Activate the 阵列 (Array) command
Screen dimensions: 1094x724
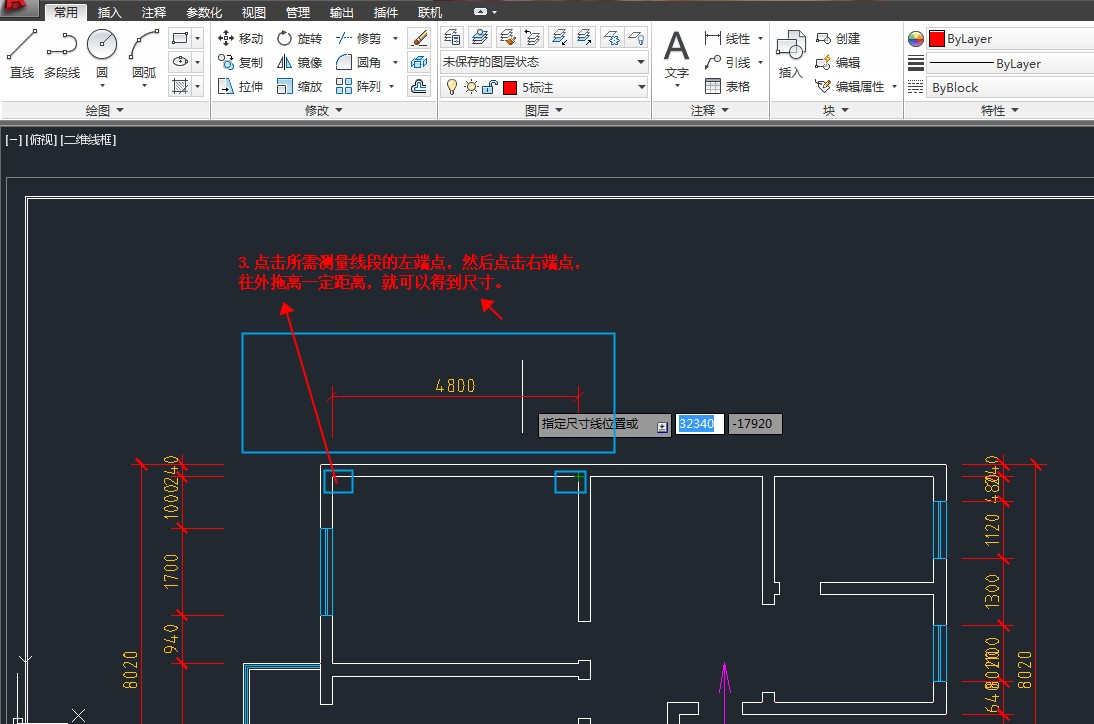point(359,86)
